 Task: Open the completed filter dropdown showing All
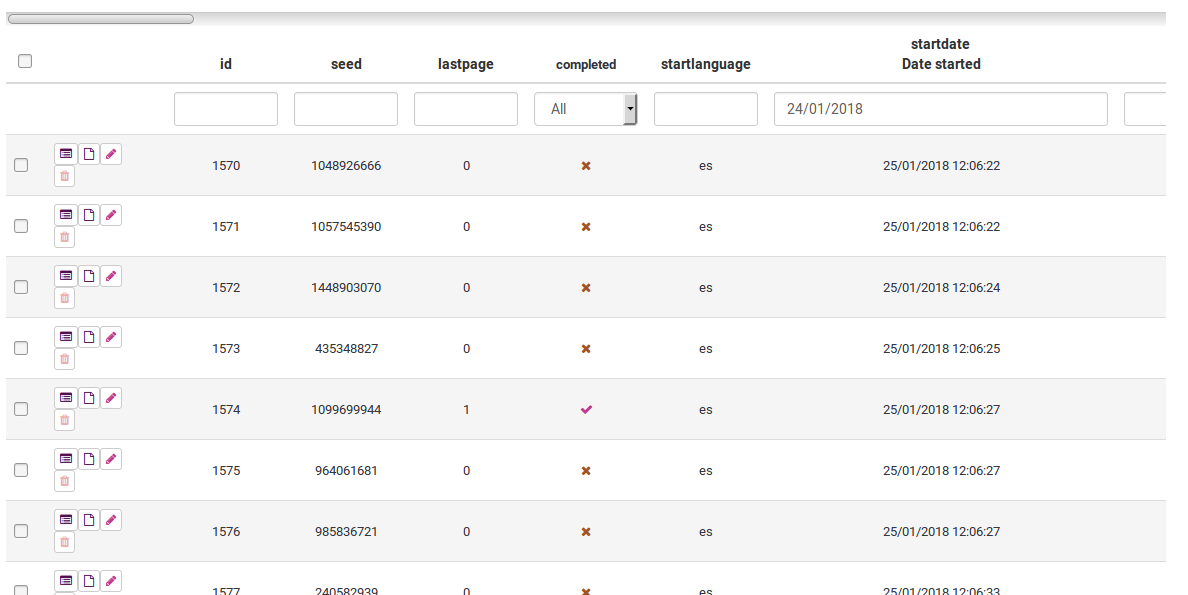[586, 109]
